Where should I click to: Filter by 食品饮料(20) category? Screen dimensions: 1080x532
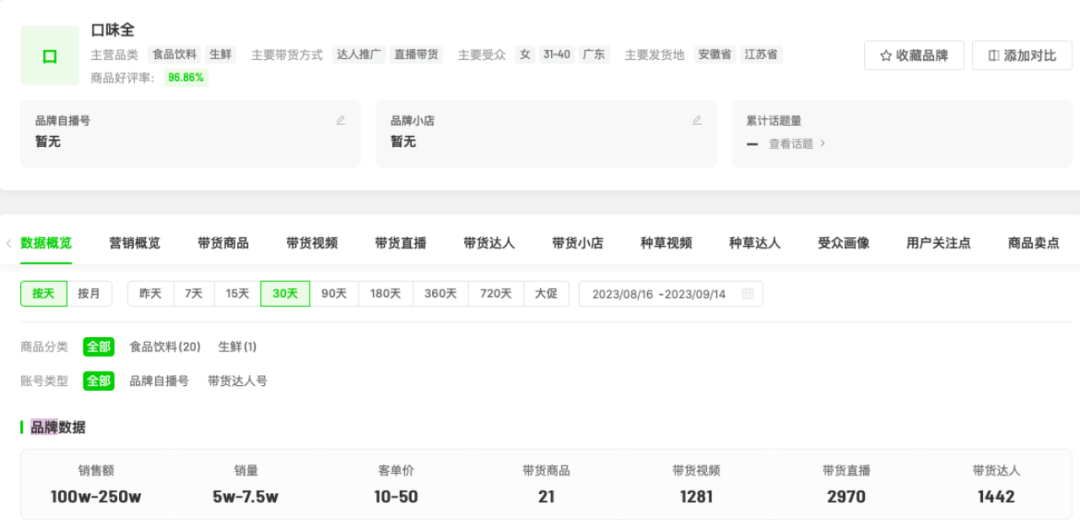165,347
